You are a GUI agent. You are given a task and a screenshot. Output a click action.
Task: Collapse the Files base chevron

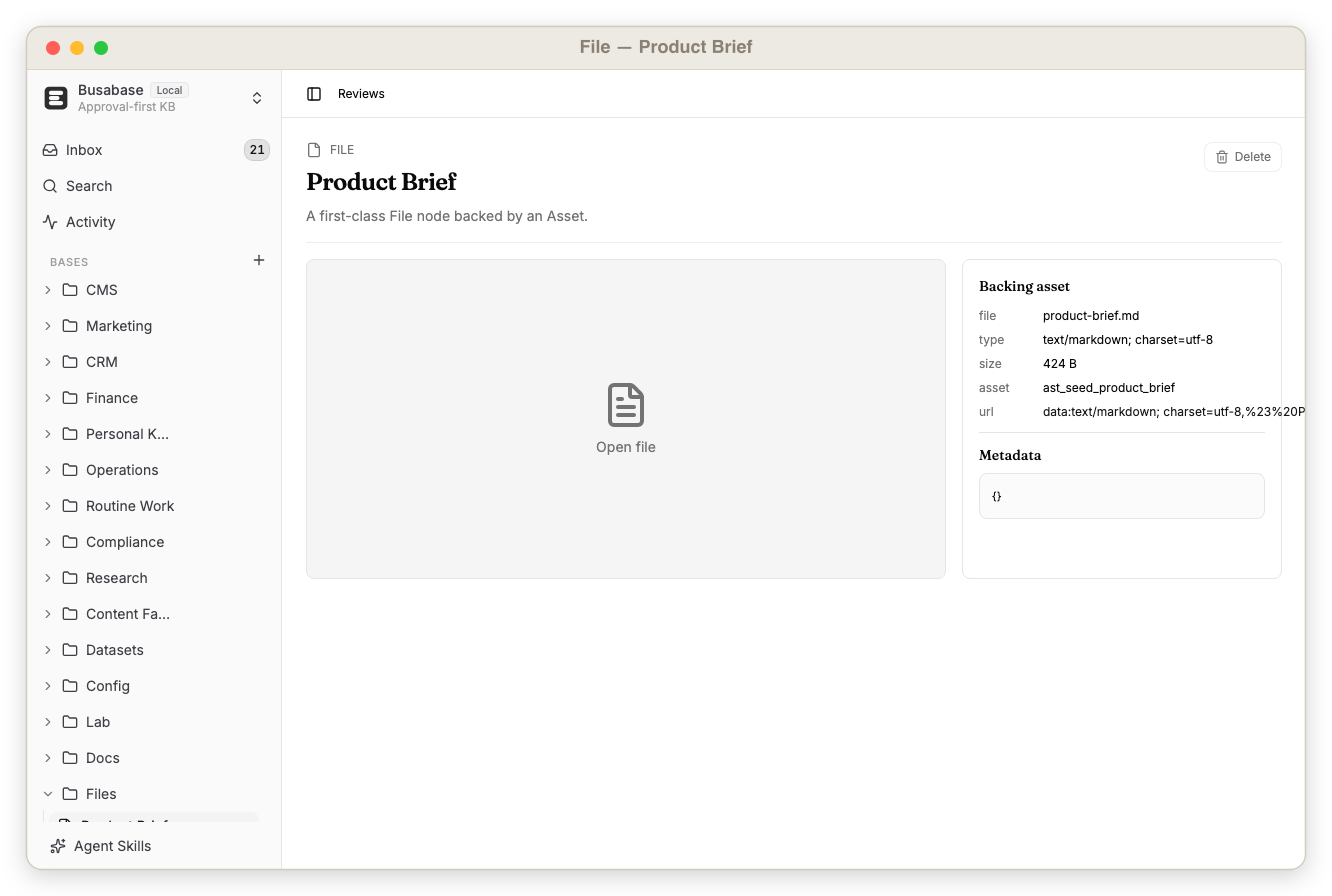click(48, 794)
